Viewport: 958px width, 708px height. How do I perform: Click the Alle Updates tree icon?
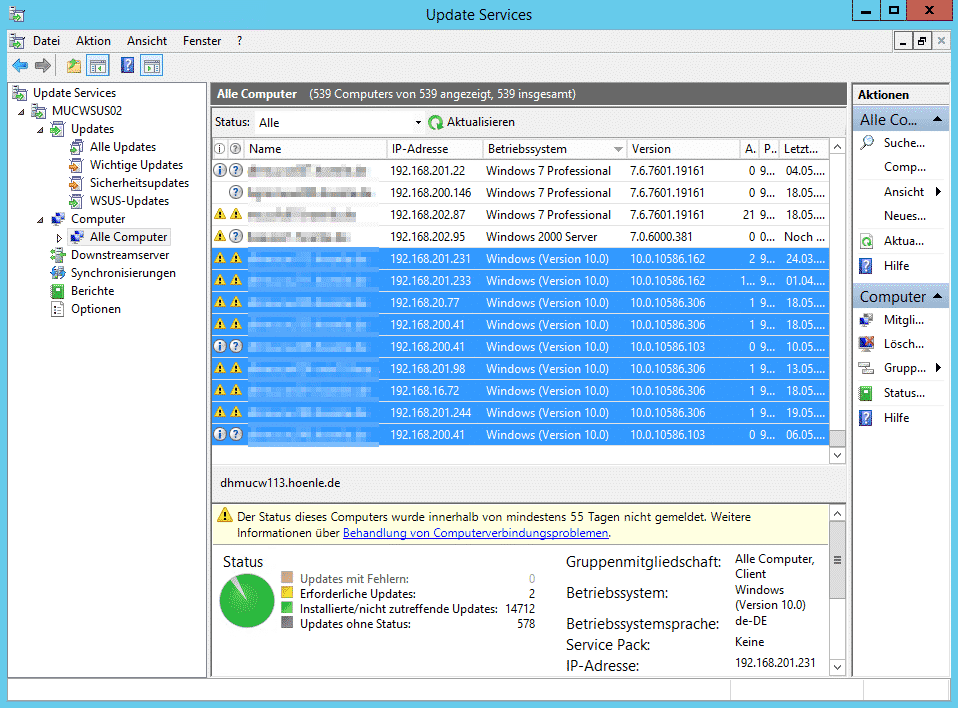coord(76,147)
